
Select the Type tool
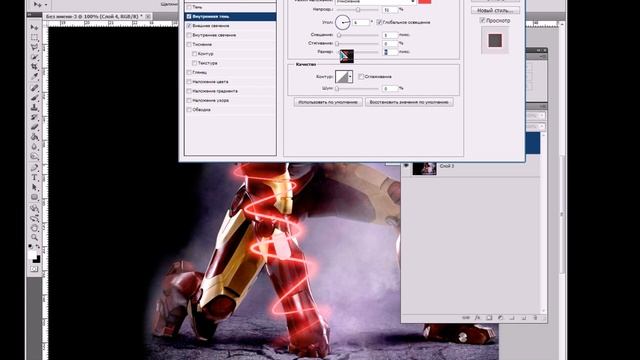[x=35, y=178]
